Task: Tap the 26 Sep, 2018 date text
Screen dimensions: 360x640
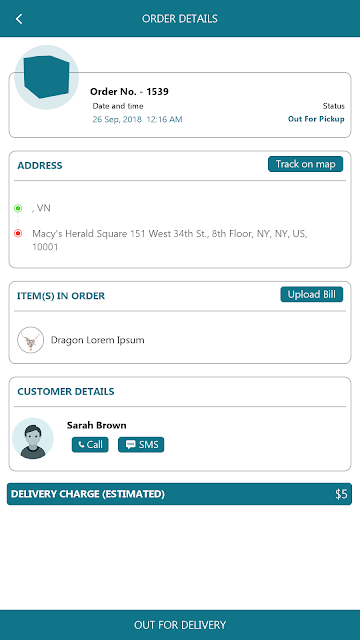Action: (x=117, y=120)
